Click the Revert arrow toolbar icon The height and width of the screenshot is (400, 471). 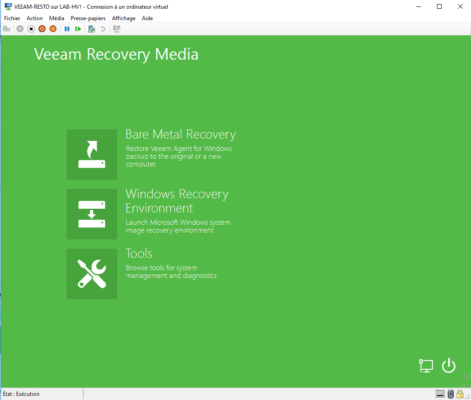coord(103,29)
